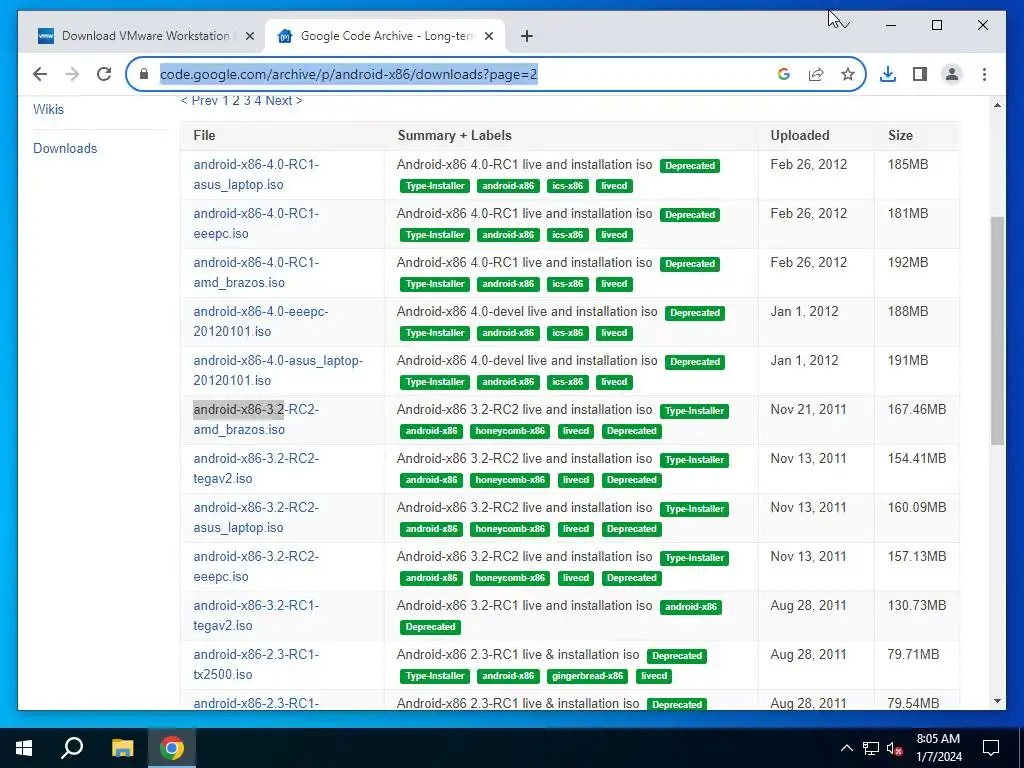This screenshot has width=1024, height=768.
Task: Share this page via share icon
Action: point(816,74)
